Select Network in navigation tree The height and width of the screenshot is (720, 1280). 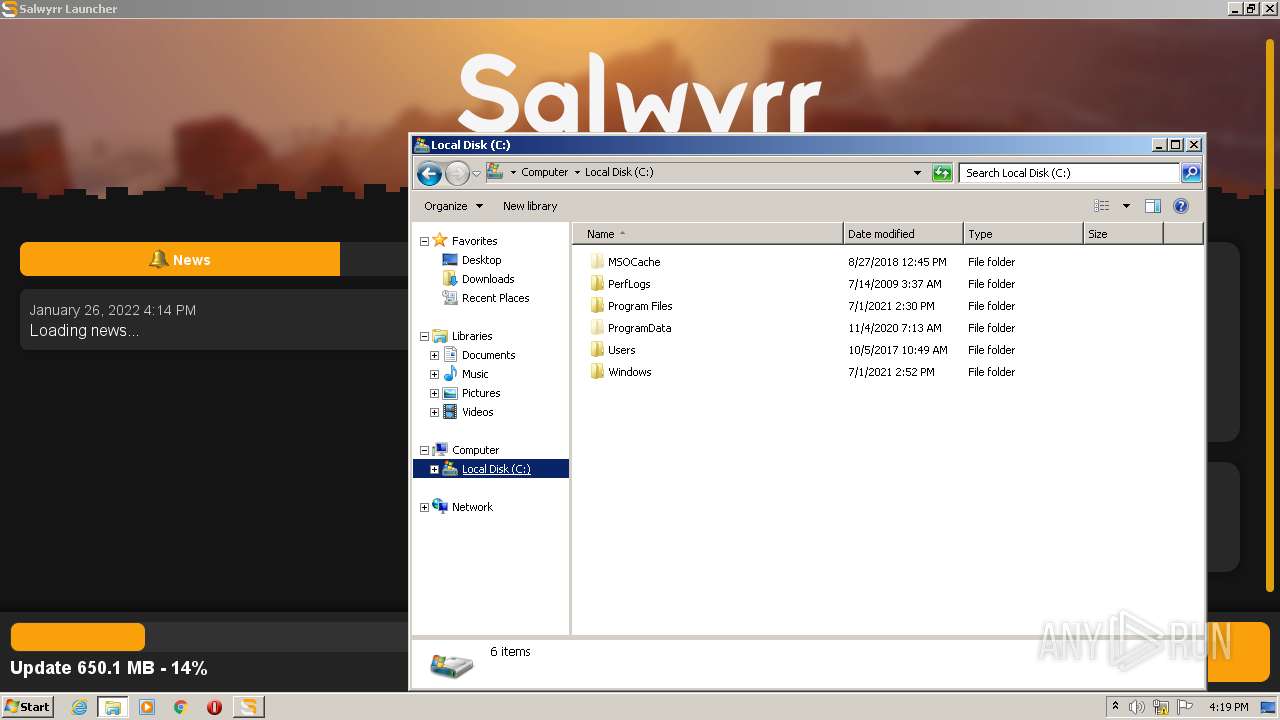(x=472, y=507)
